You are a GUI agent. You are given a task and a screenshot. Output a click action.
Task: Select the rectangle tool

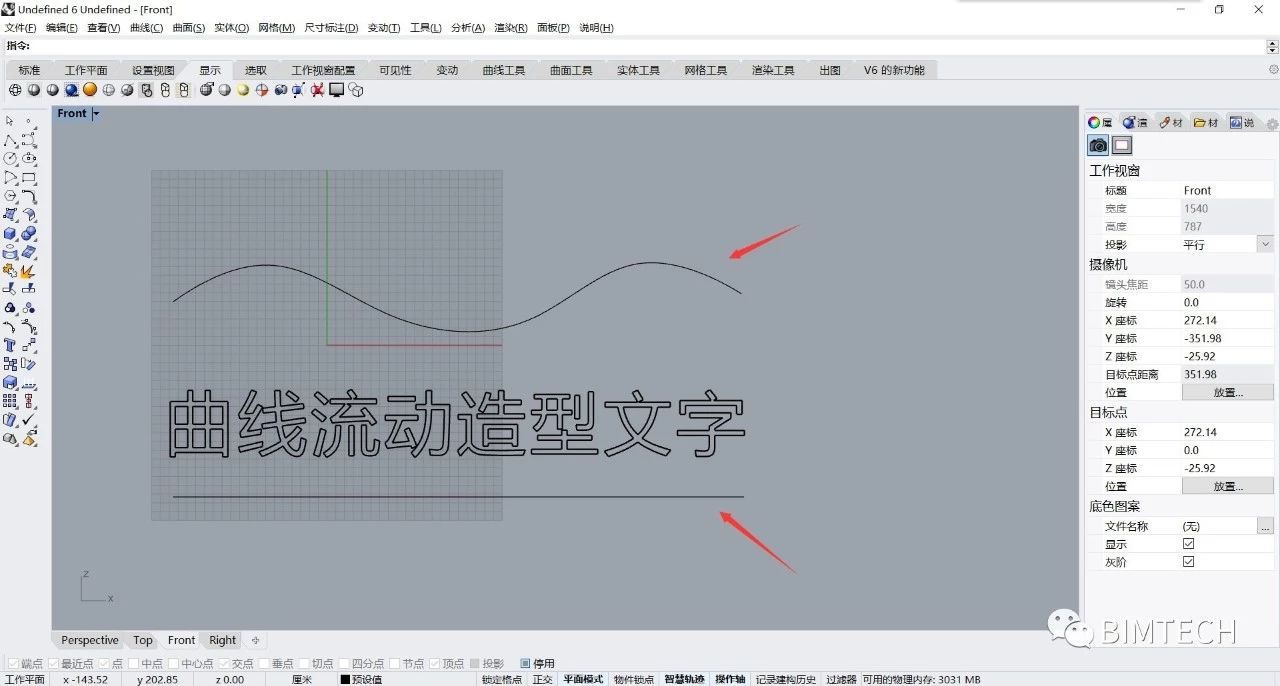click(29, 177)
